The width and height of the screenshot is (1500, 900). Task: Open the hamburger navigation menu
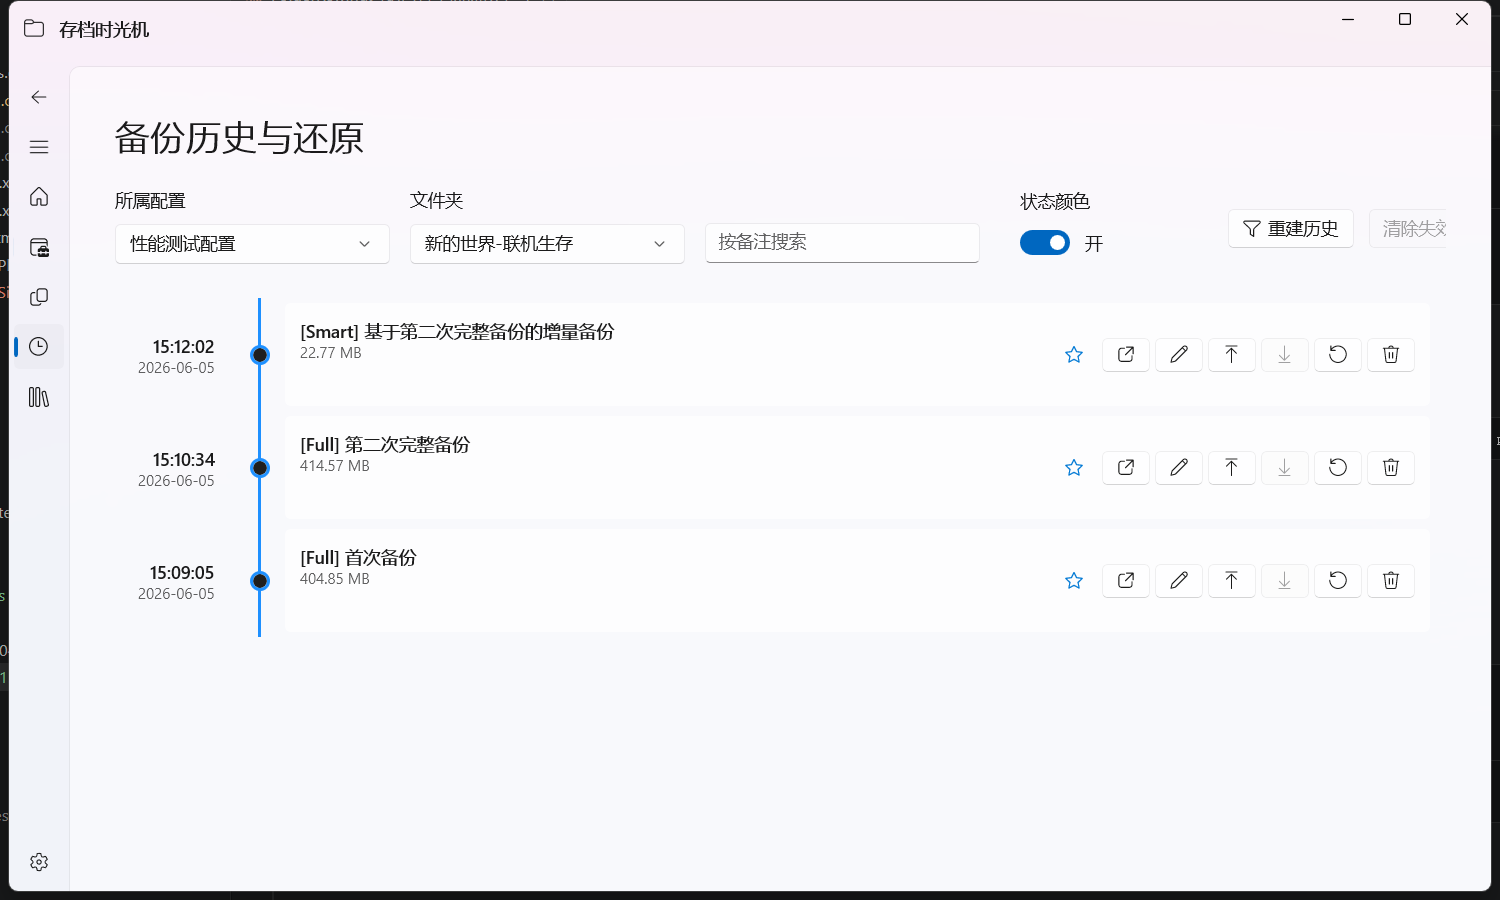[x=39, y=147]
